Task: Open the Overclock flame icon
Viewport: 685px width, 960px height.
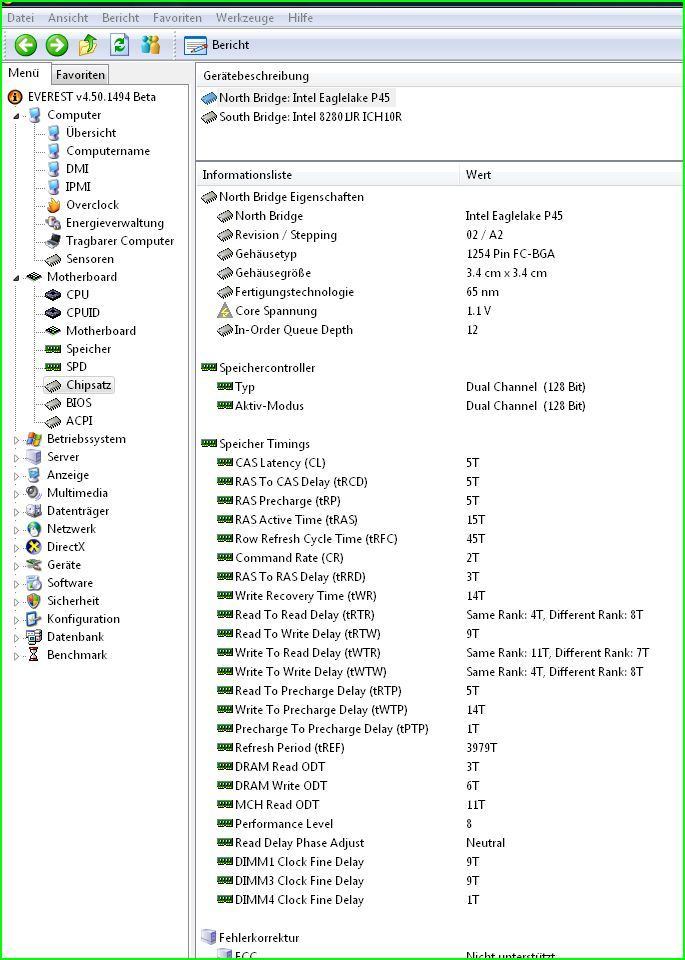Action: click(54, 205)
